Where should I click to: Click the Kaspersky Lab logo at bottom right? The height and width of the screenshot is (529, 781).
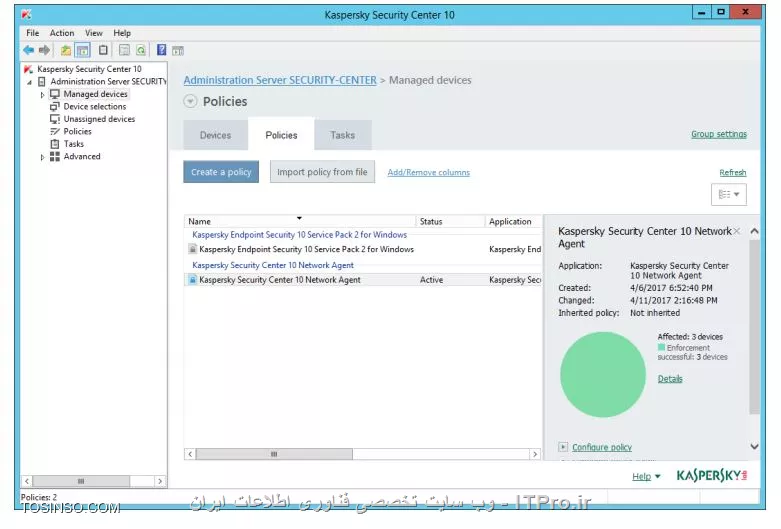(x=712, y=476)
